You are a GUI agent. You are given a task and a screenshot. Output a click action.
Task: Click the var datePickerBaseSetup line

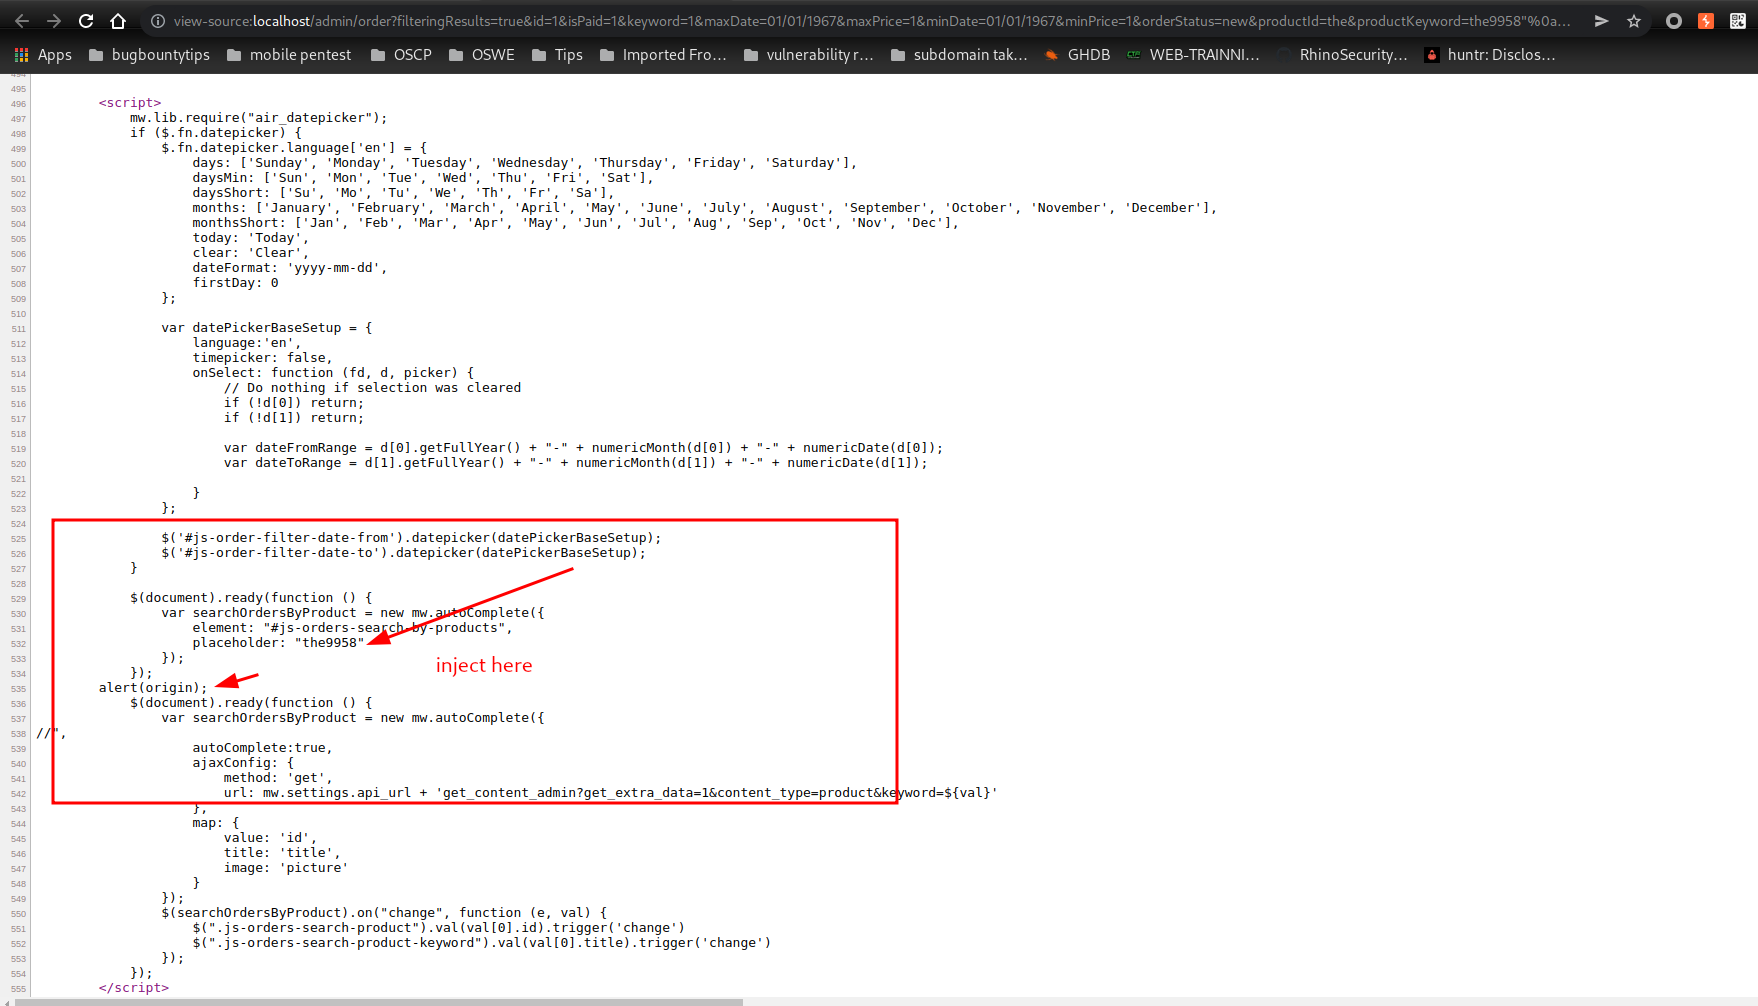coord(267,328)
